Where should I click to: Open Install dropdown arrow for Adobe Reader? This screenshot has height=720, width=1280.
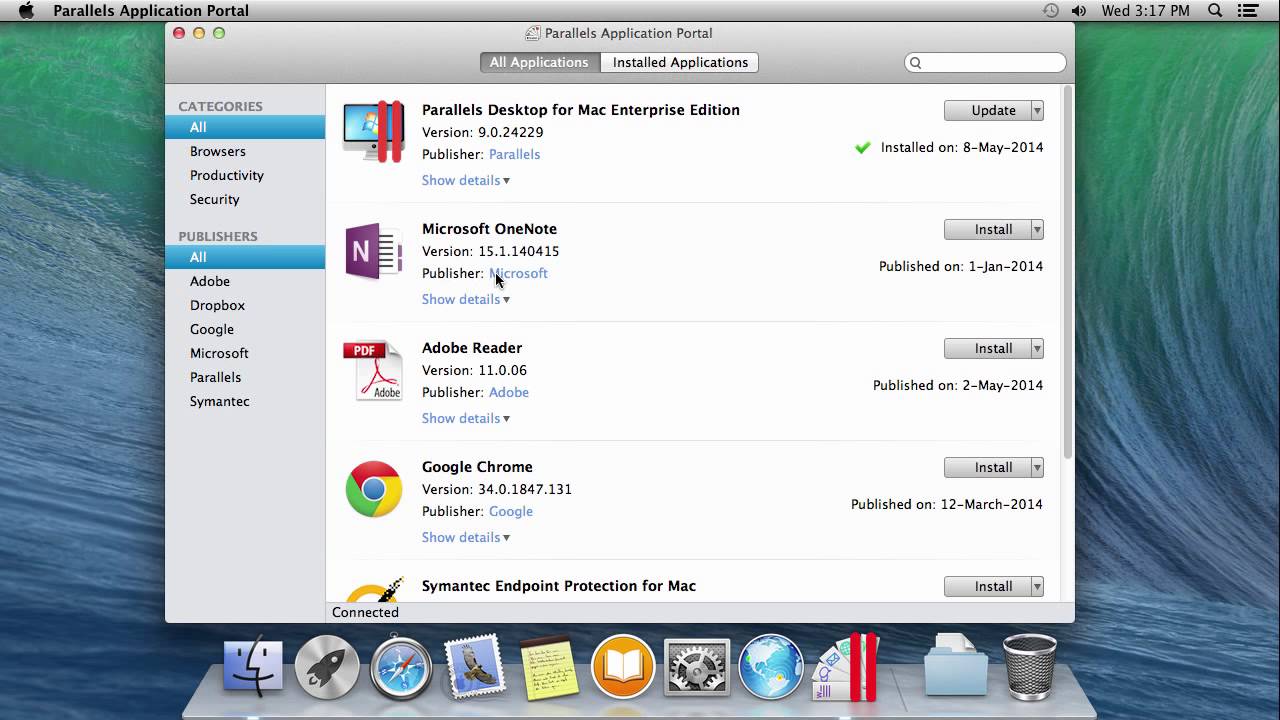tap(1037, 348)
